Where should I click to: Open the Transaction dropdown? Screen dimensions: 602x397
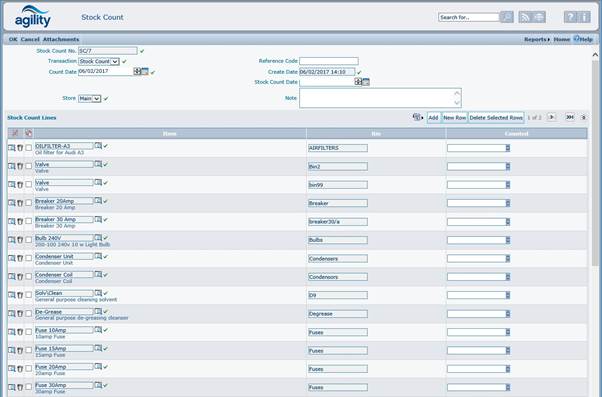pos(99,61)
